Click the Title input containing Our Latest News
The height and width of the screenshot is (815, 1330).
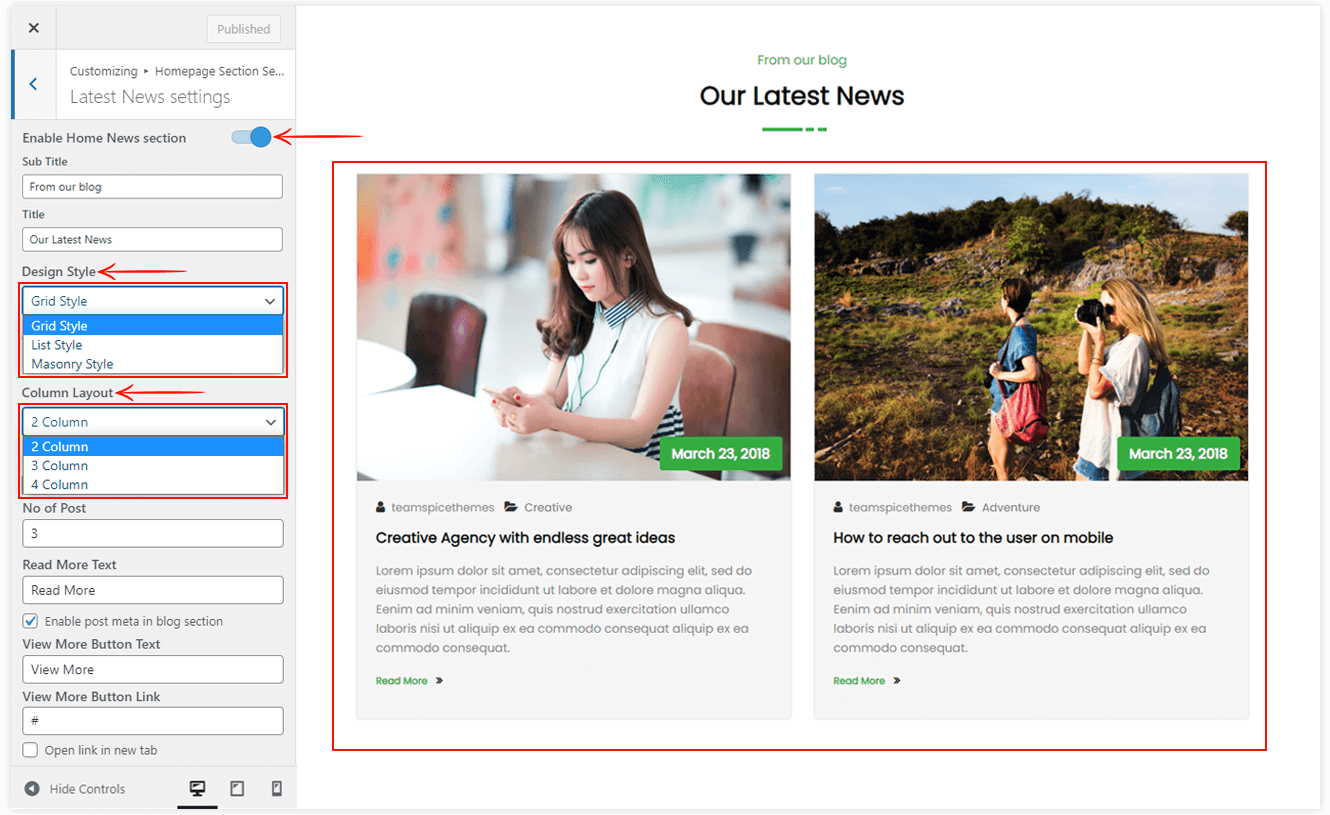(153, 240)
